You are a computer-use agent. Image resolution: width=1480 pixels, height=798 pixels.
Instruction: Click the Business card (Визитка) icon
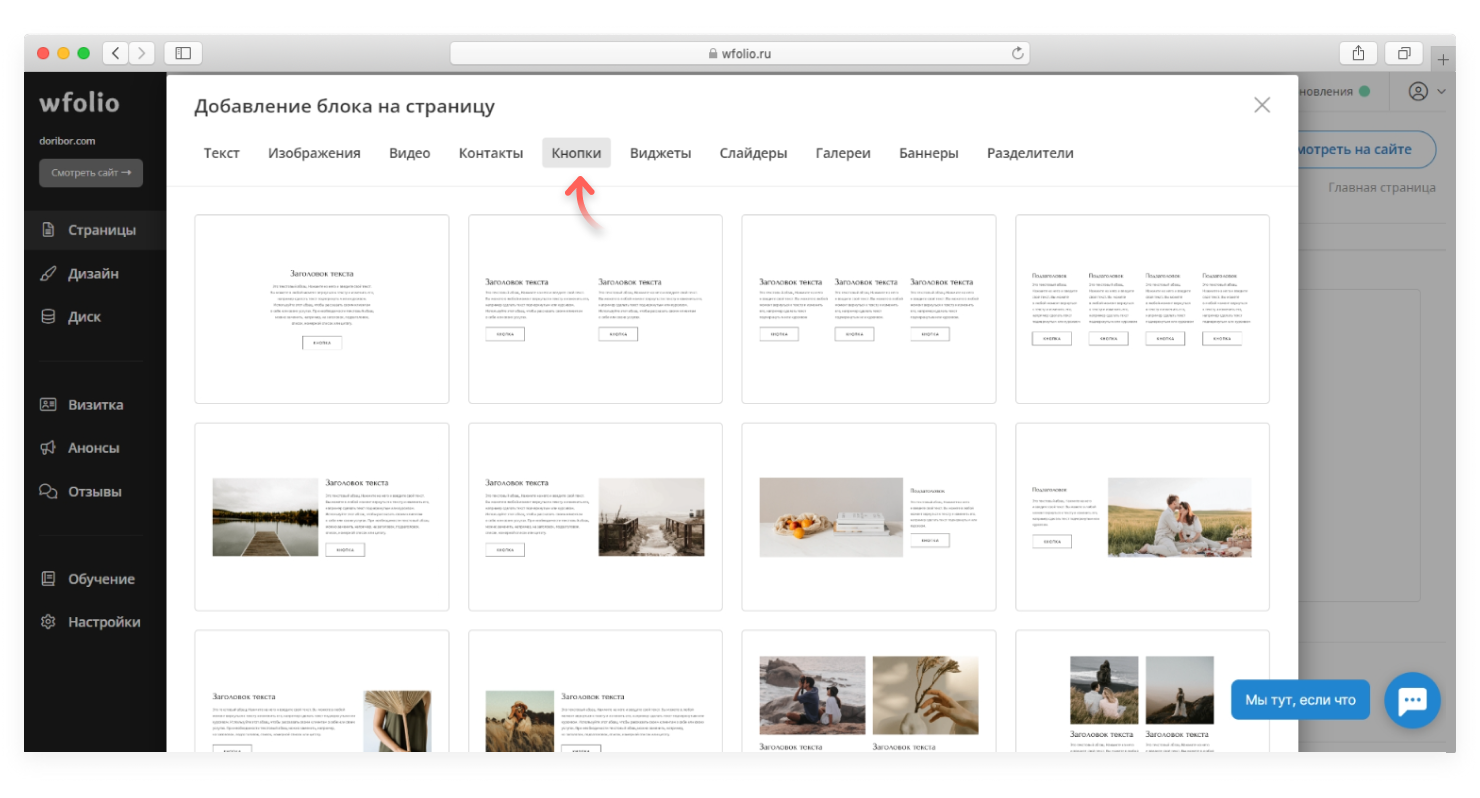pos(48,405)
